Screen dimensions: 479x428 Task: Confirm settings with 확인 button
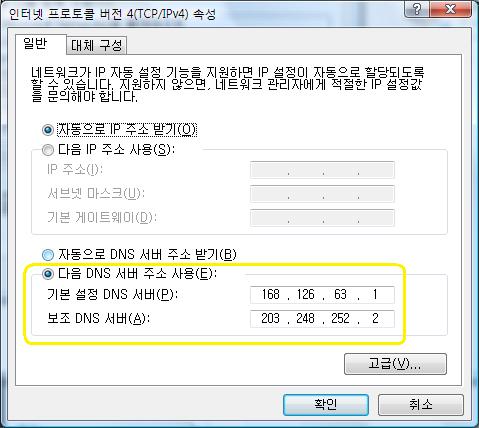(326, 405)
